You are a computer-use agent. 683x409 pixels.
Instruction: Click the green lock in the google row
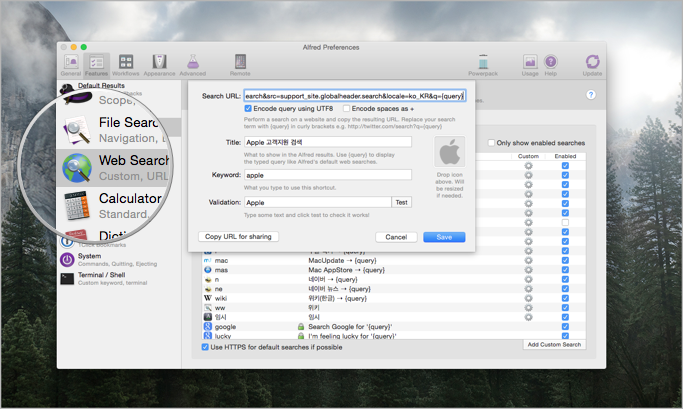(301, 326)
